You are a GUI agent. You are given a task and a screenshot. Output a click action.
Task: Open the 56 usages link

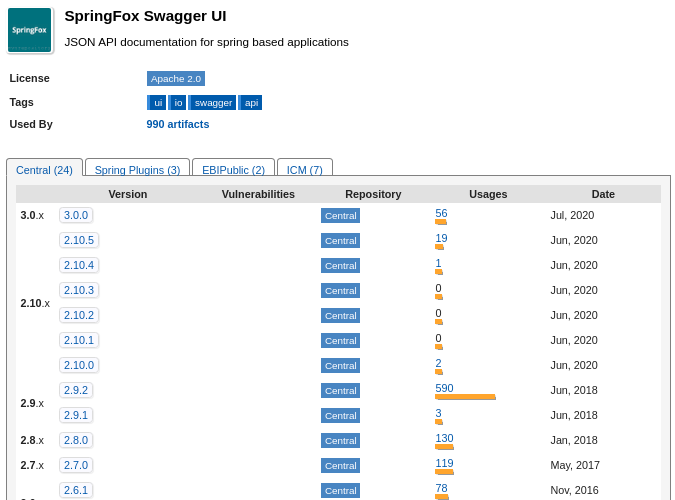click(441, 213)
